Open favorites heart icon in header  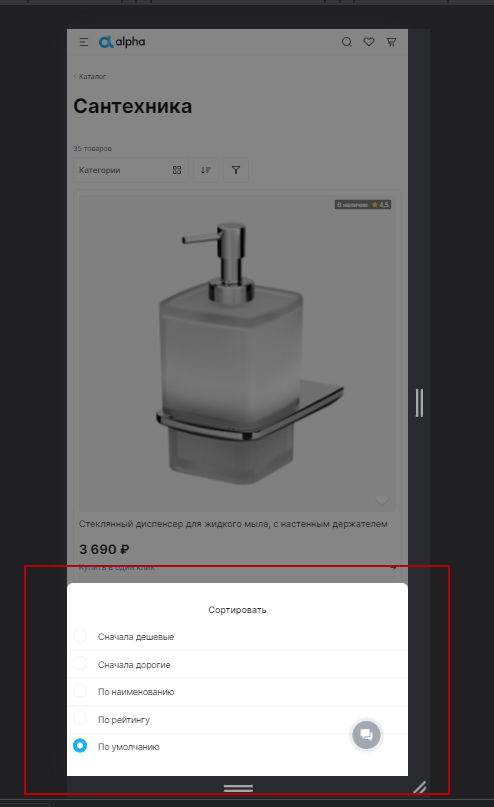(x=369, y=42)
